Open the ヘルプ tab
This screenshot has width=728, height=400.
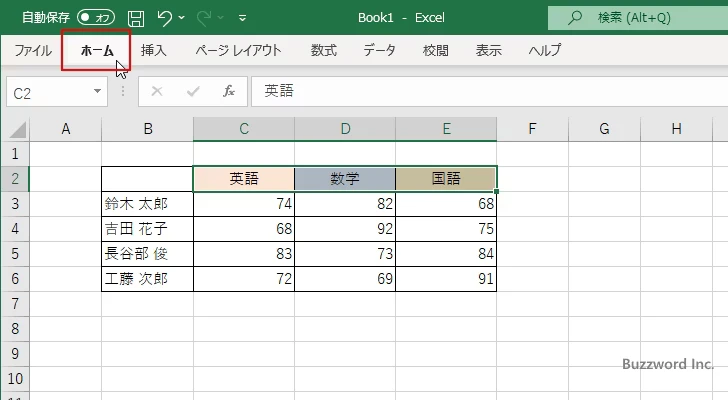[x=544, y=50]
